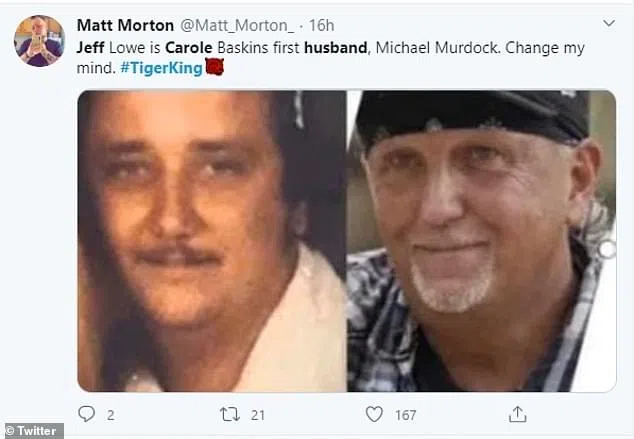The image size is (634, 439).
Task: Like the tweet with the heart icon
Action: [x=374, y=414]
